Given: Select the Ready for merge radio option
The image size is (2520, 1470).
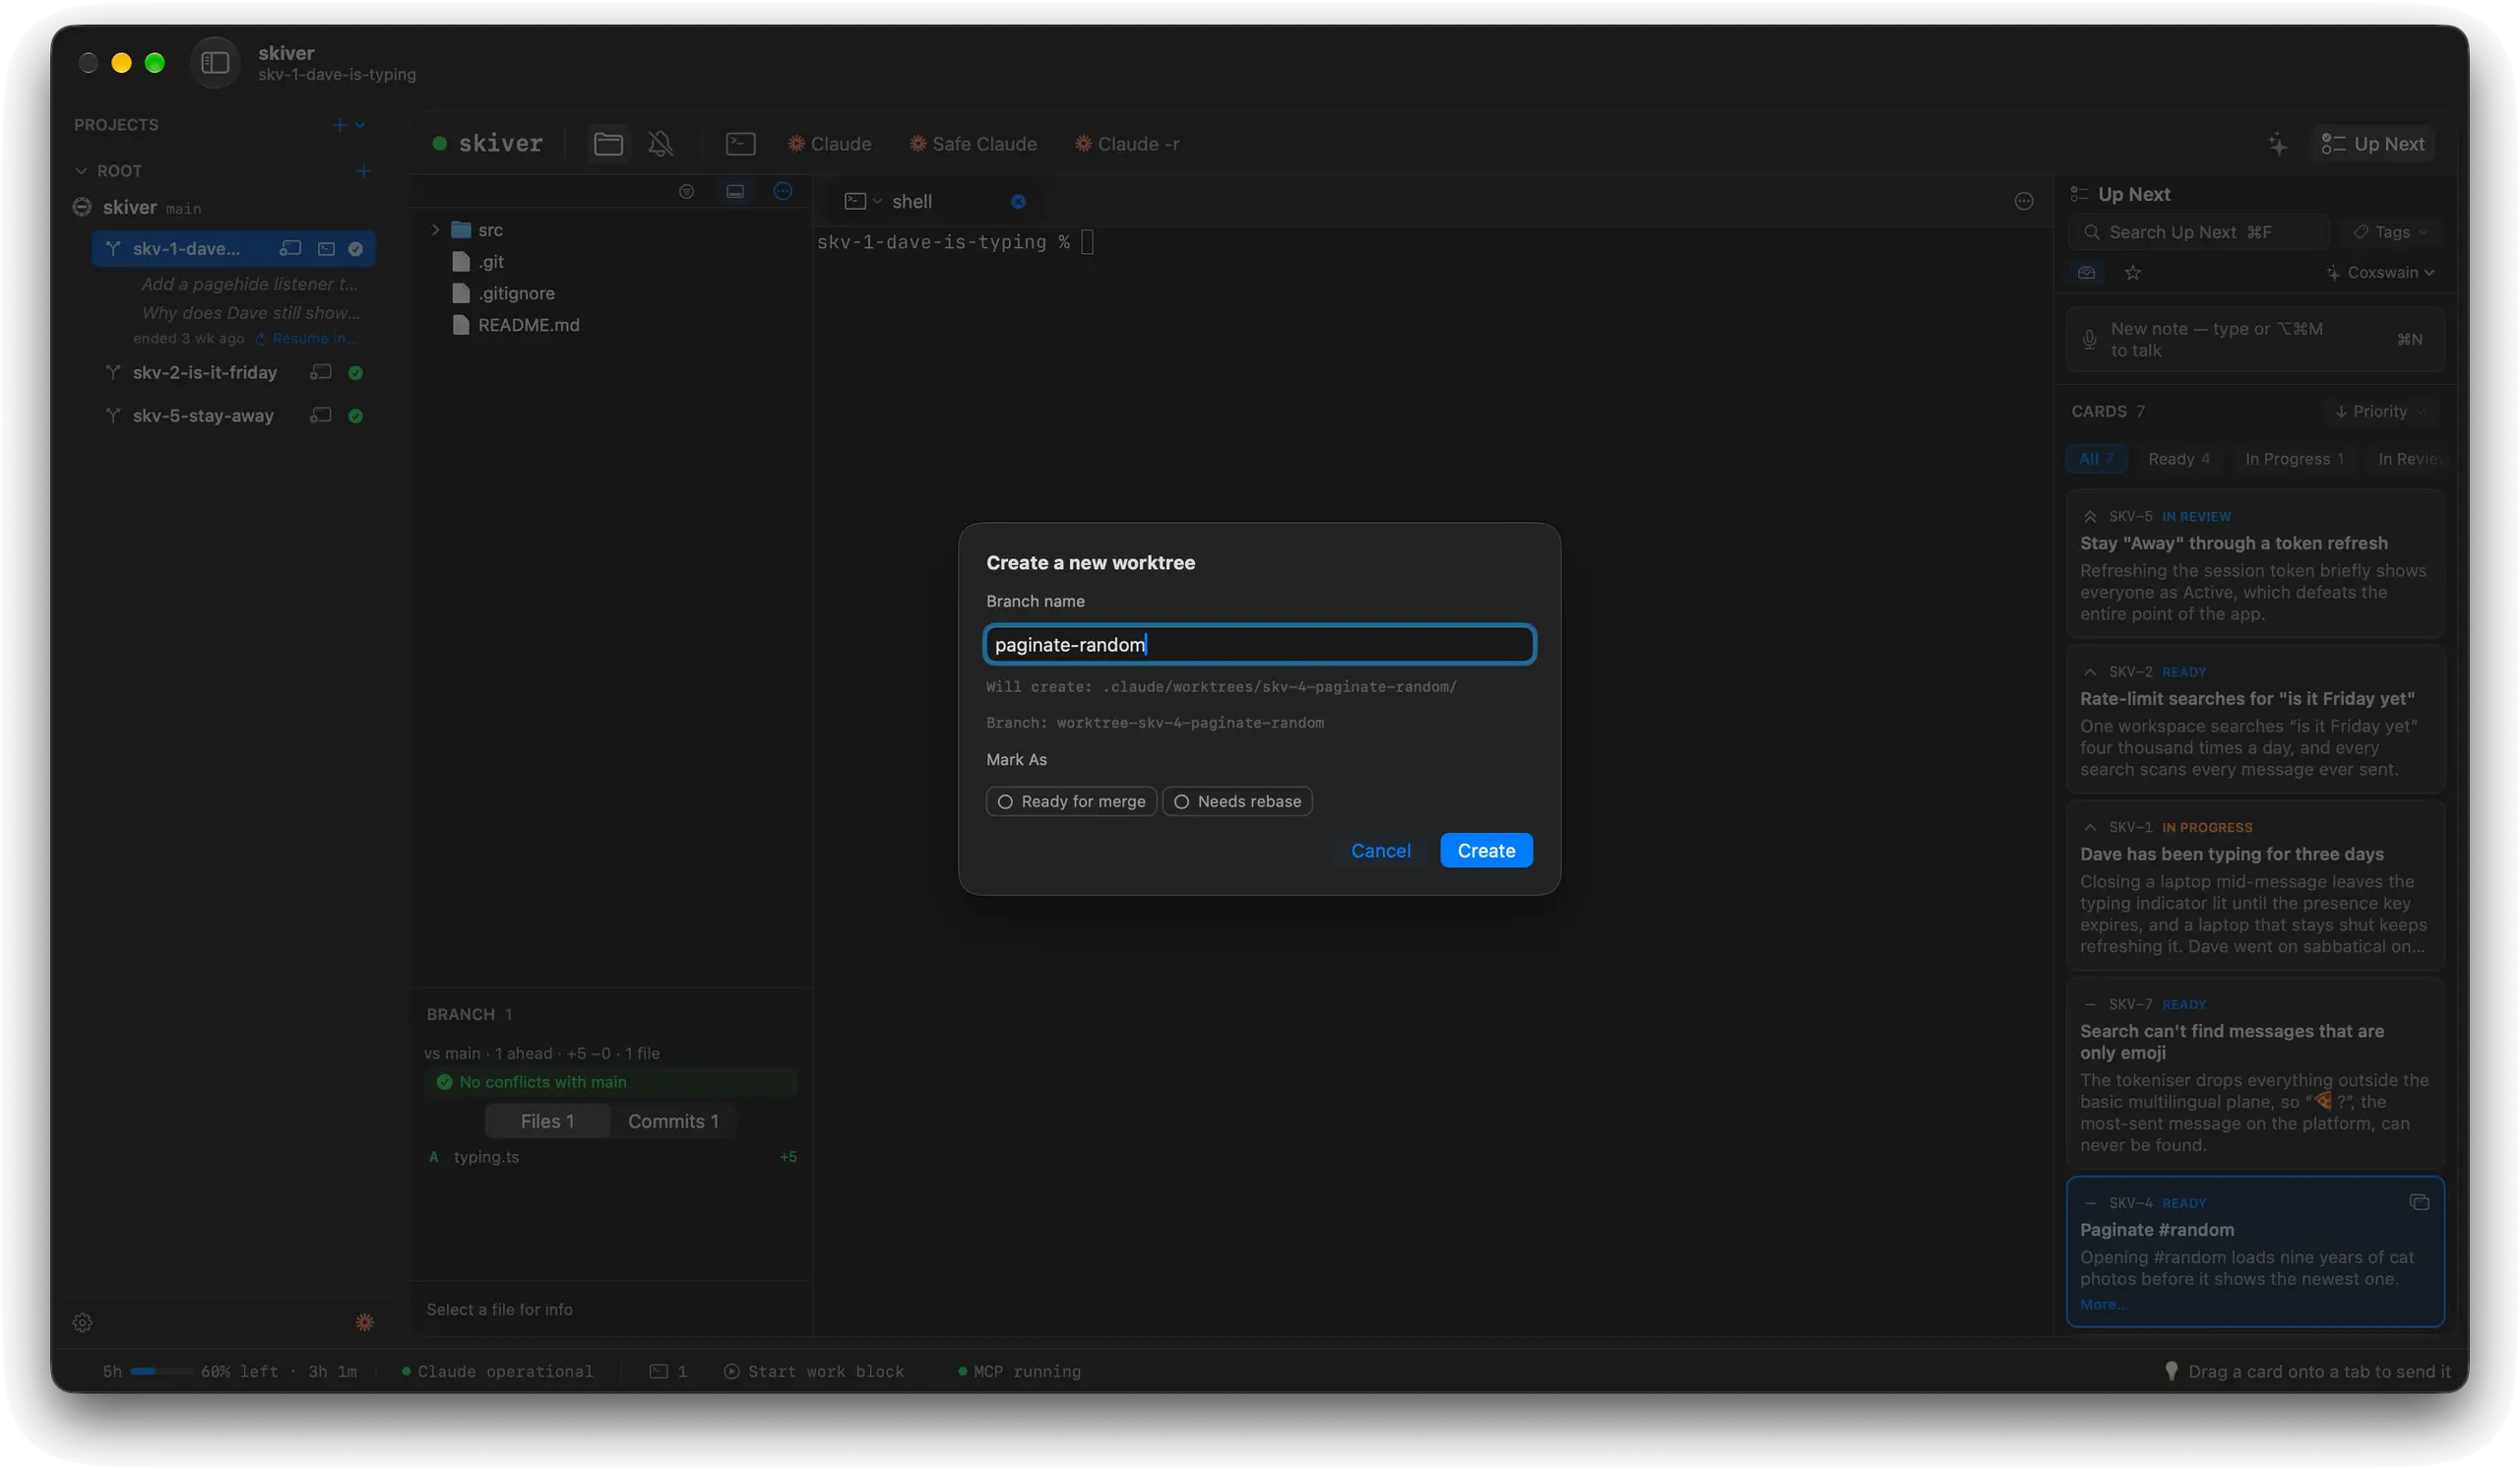Looking at the screenshot, I should [1071, 801].
